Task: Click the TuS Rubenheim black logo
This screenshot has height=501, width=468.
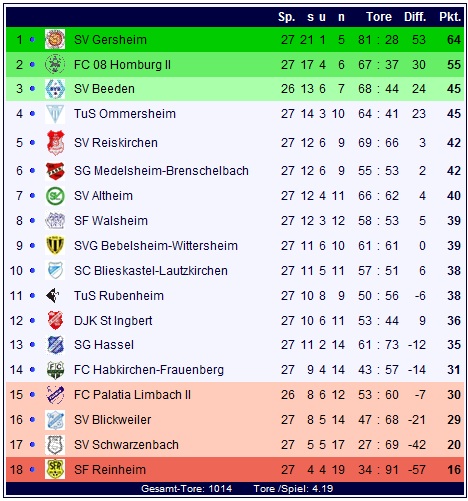Action: 53,296
